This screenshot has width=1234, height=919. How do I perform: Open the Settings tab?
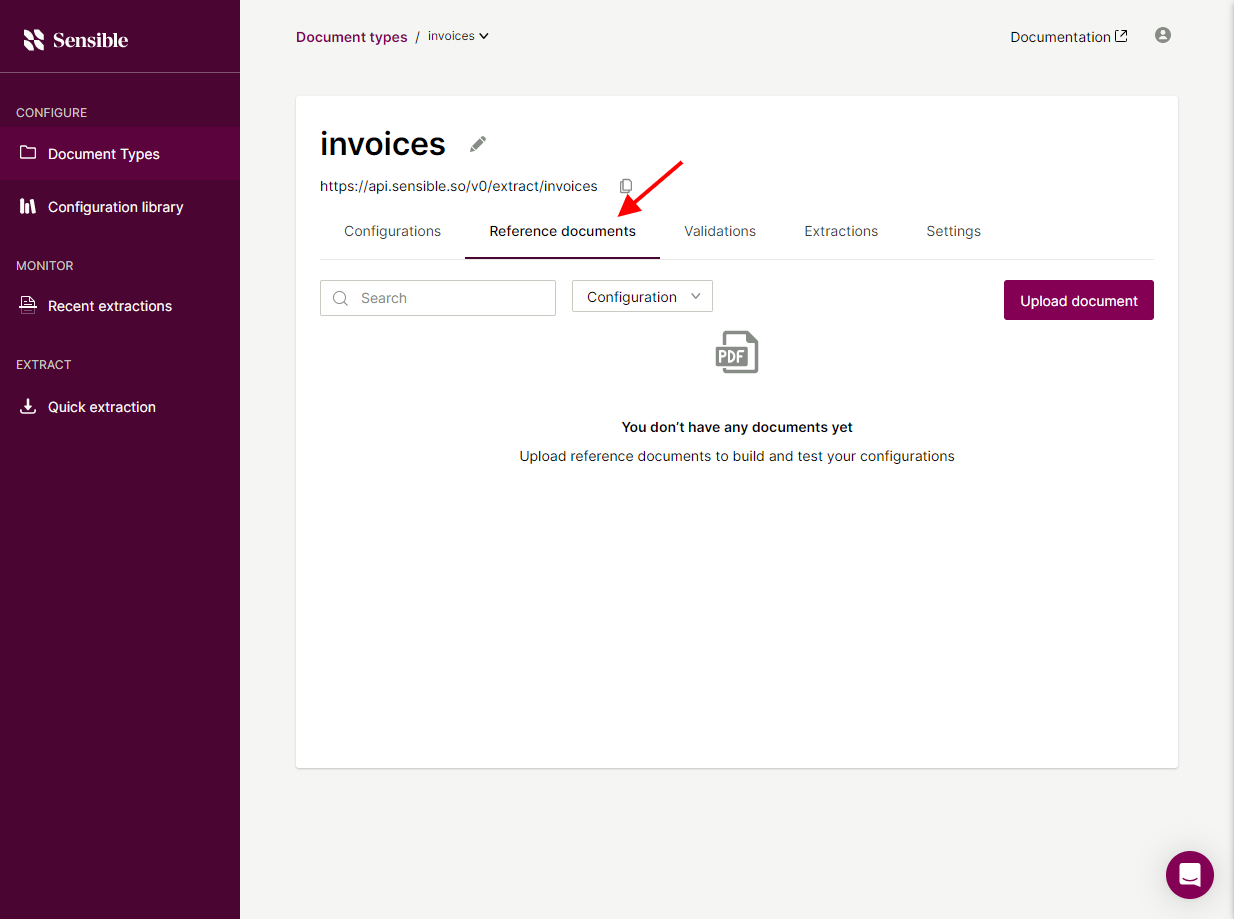coord(953,231)
